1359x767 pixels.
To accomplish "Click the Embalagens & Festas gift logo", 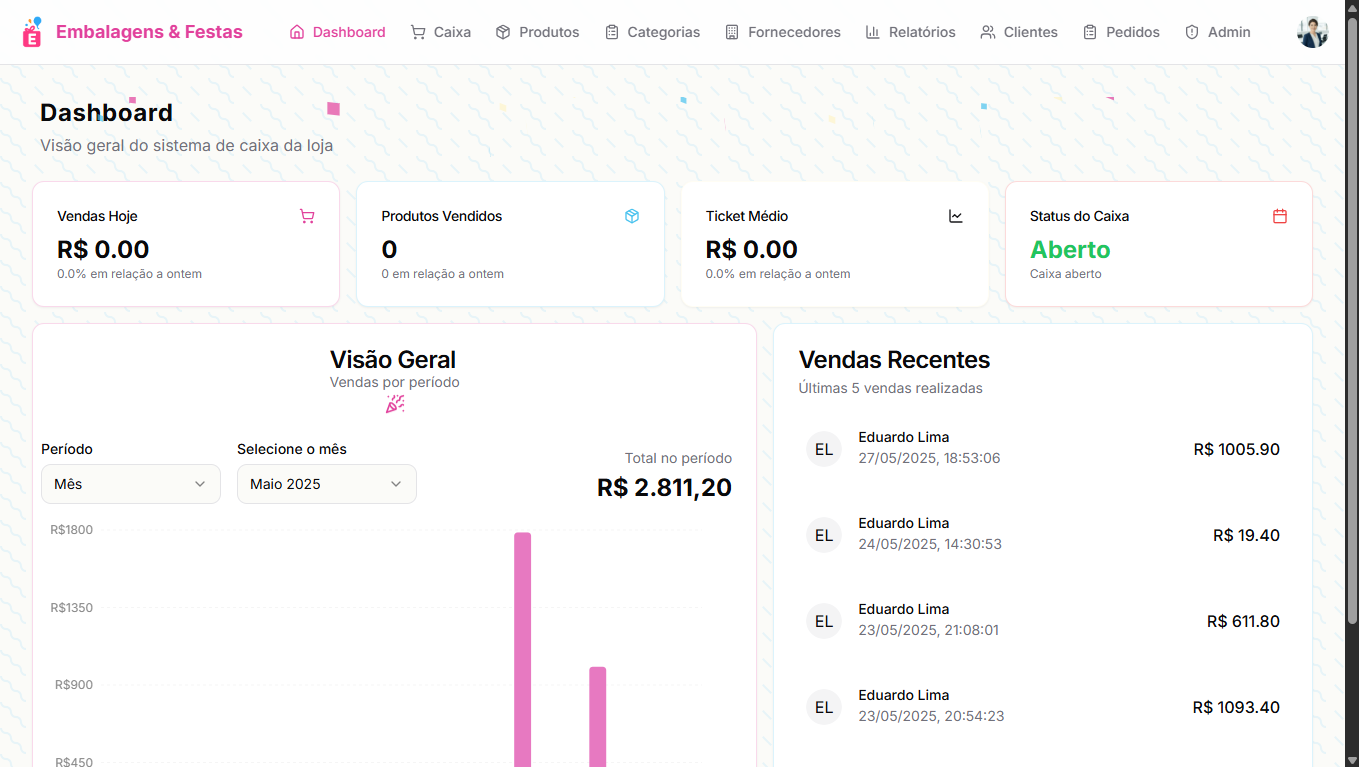I will pos(31,31).
